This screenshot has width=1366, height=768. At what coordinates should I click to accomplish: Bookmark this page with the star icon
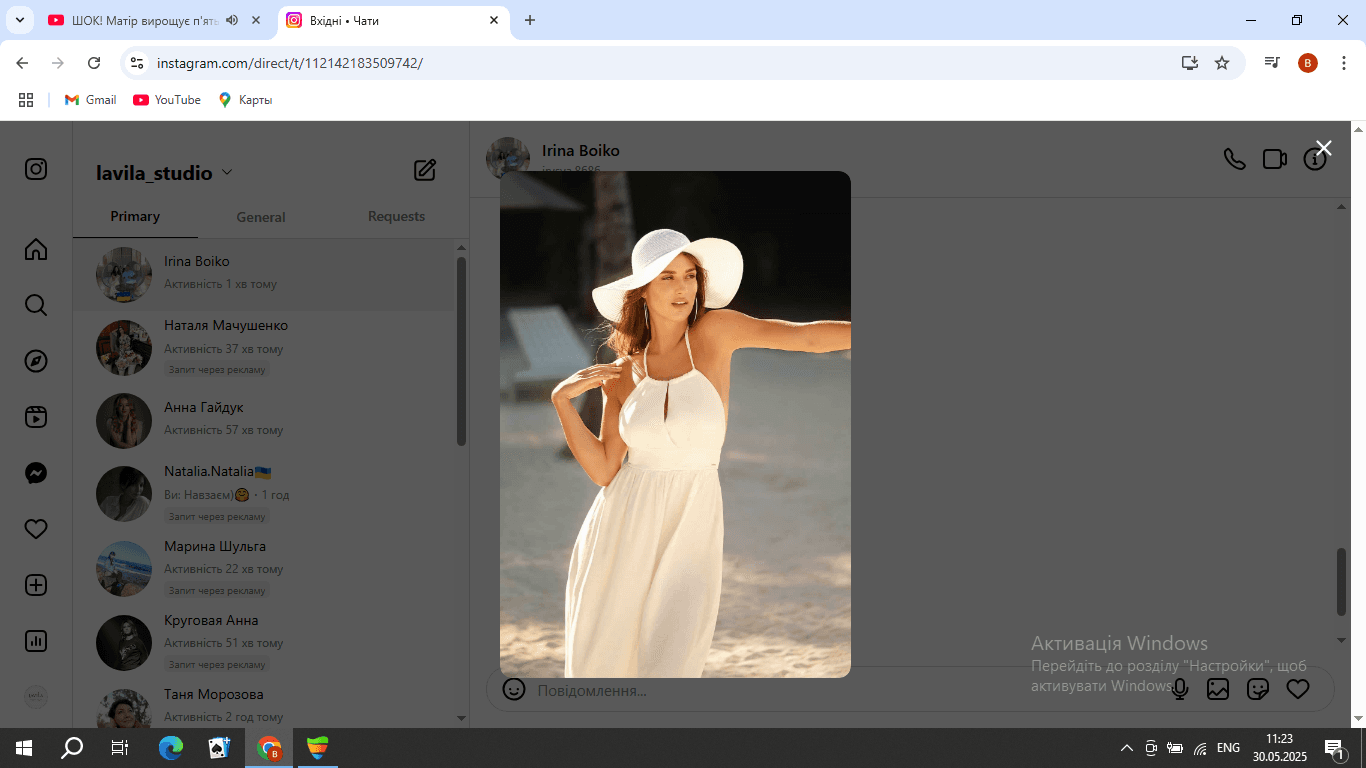pos(1222,63)
